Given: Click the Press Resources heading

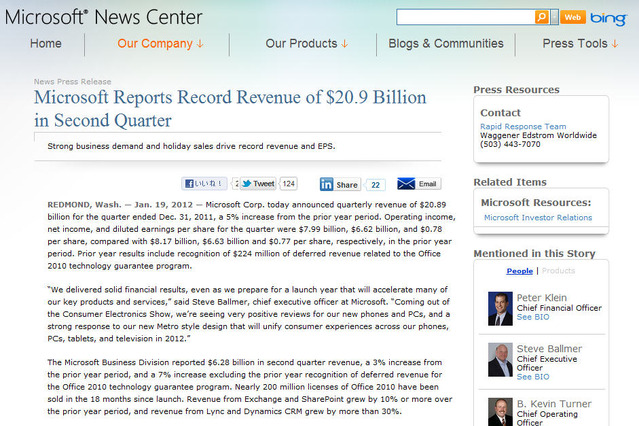Looking at the screenshot, I should (x=516, y=90).
